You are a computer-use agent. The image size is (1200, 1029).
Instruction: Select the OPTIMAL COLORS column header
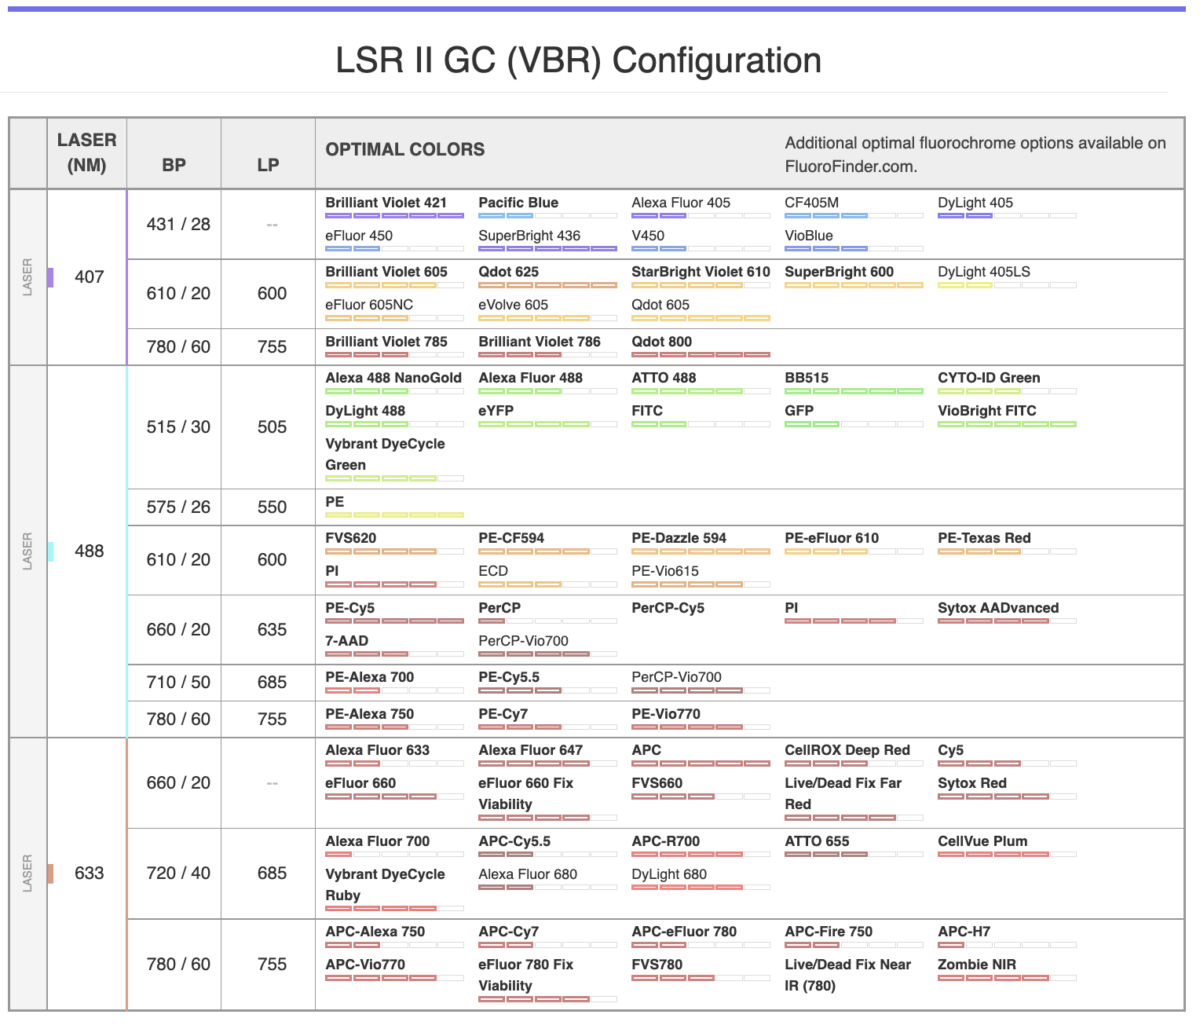pyautogui.click(x=404, y=149)
